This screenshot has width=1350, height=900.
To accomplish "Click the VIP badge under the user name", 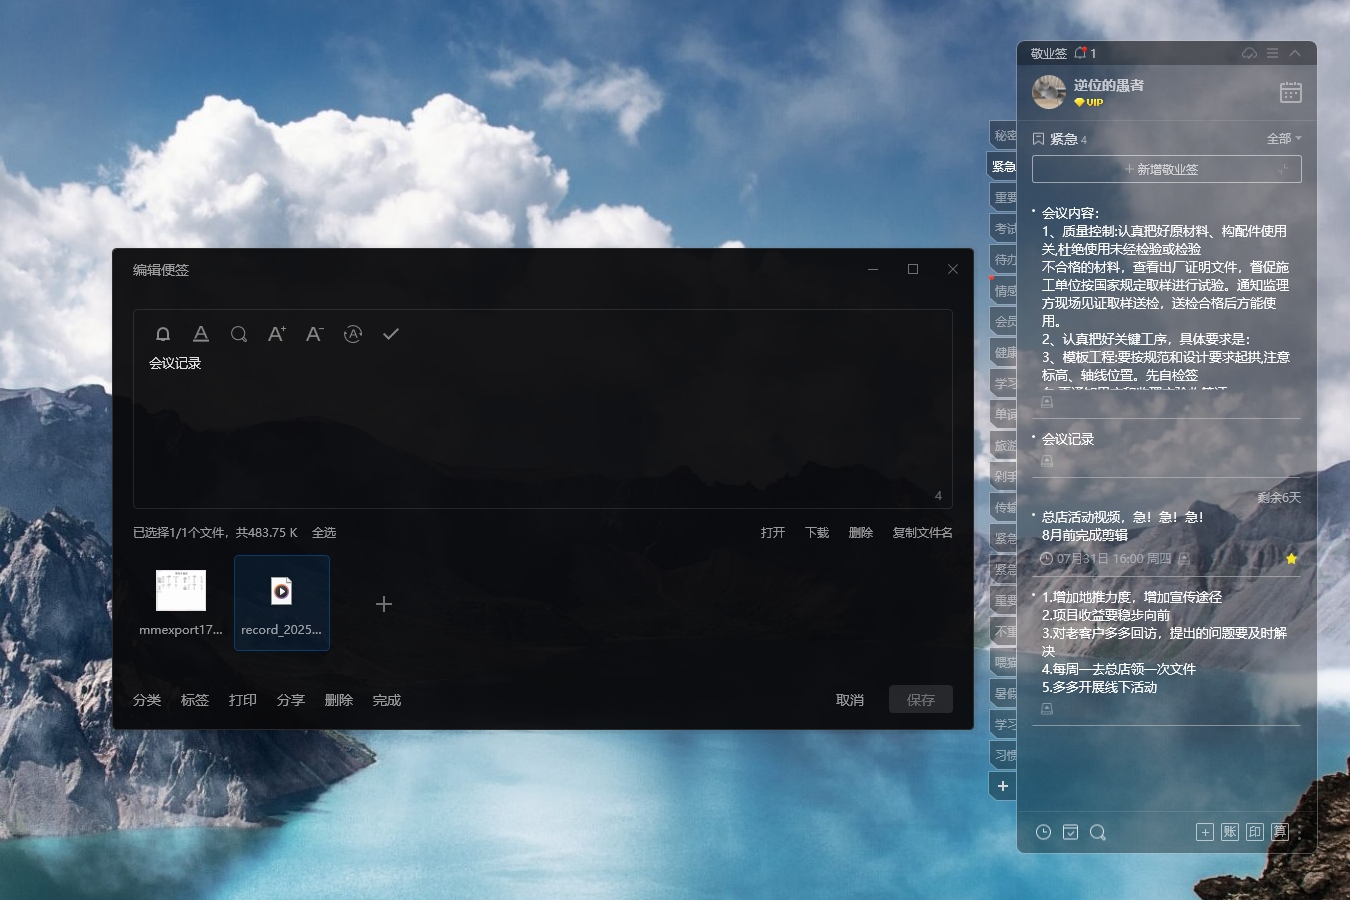I will click(x=1089, y=102).
